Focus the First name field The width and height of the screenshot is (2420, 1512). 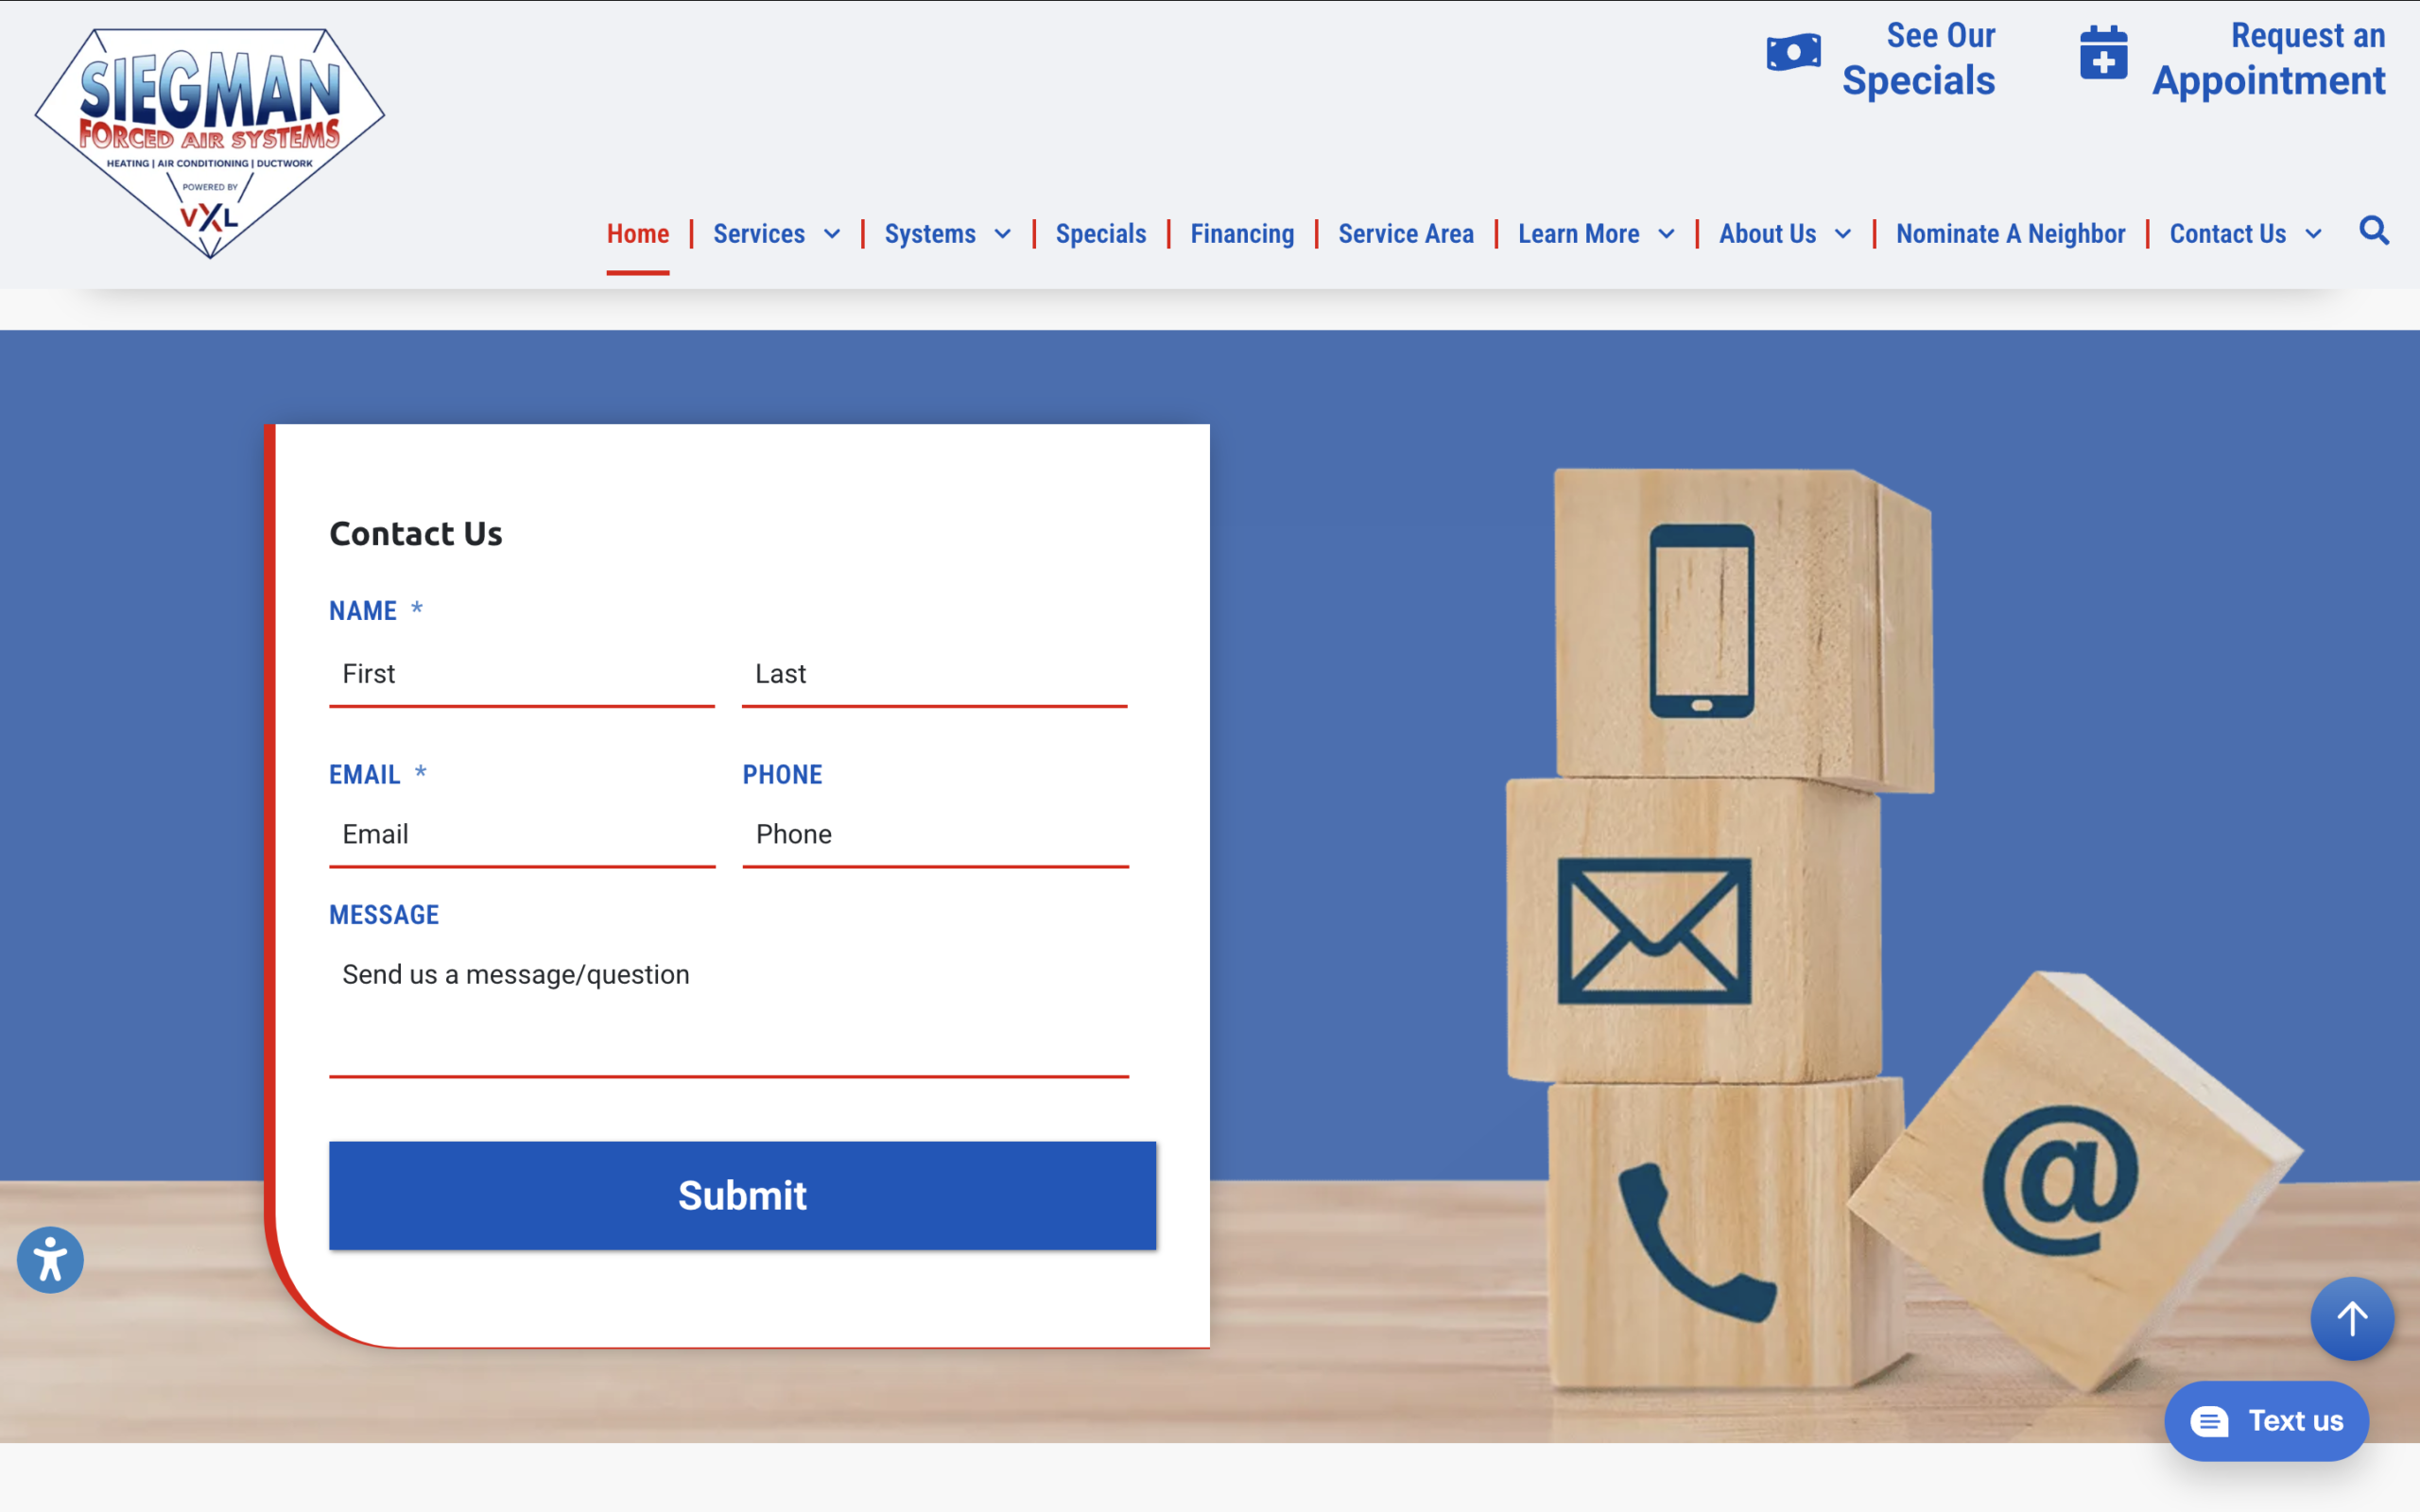point(521,674)
